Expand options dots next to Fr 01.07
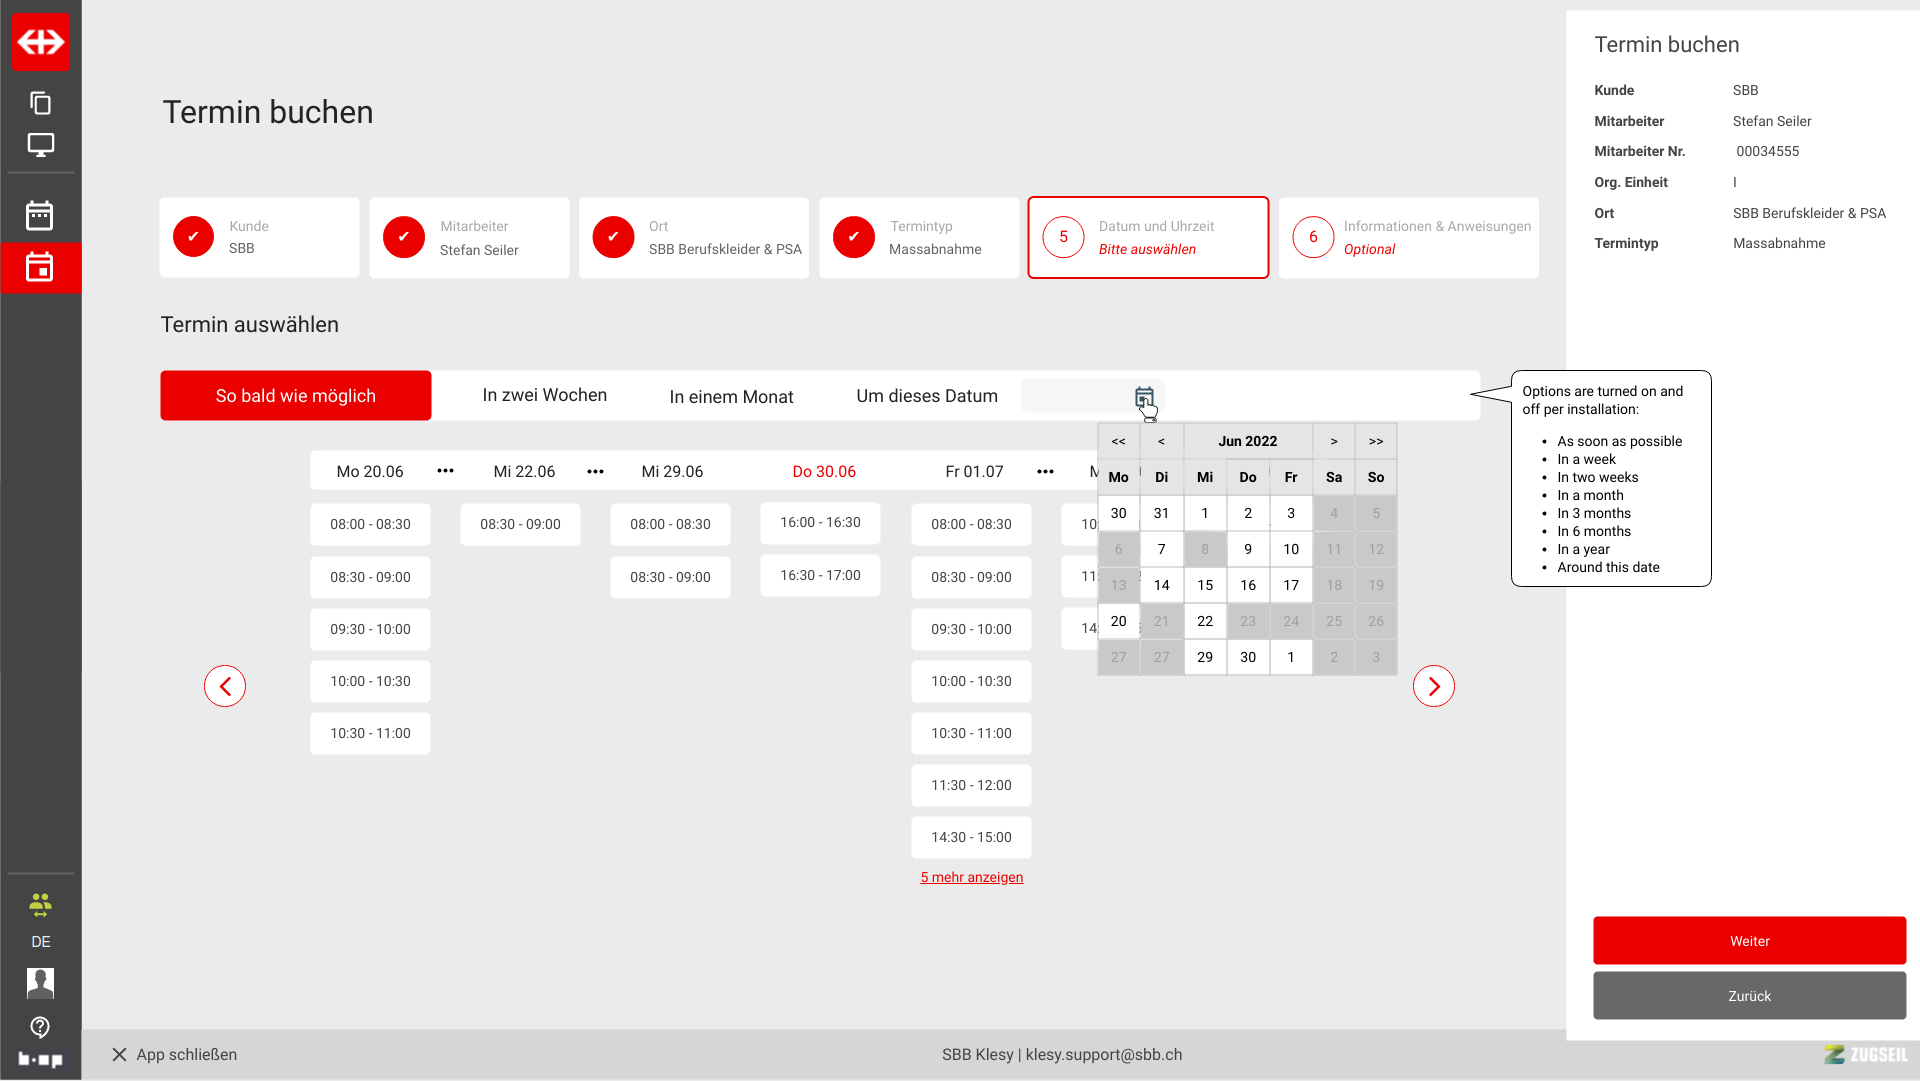The image size is (1920, 1081). [1045, 471]
